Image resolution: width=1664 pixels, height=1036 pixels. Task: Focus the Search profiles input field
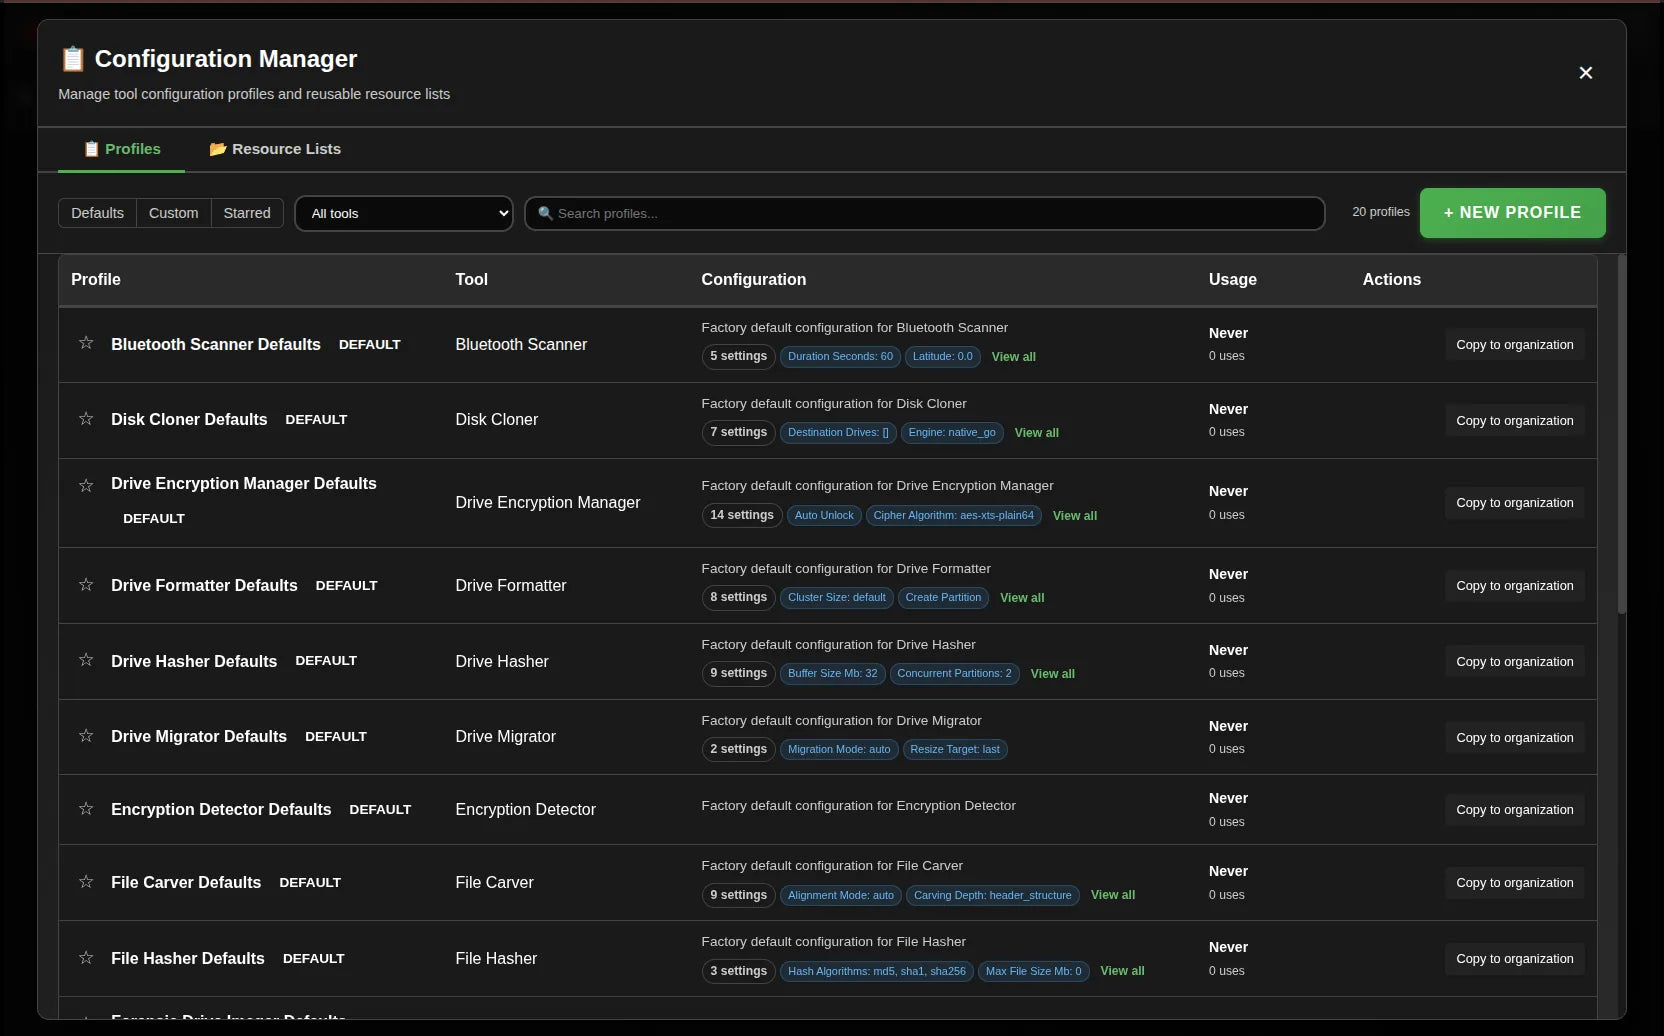tap(925, 213)
